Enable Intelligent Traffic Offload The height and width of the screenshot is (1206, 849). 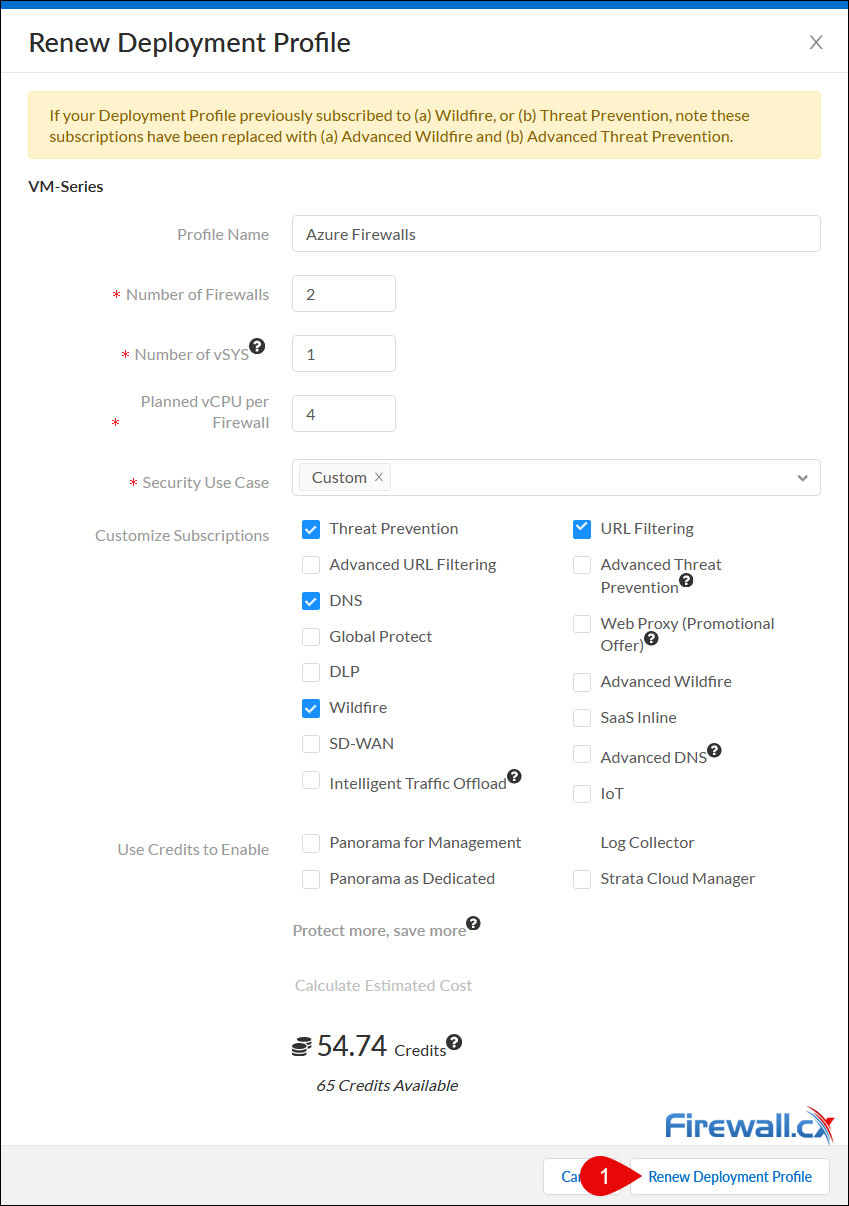[311, 780]
